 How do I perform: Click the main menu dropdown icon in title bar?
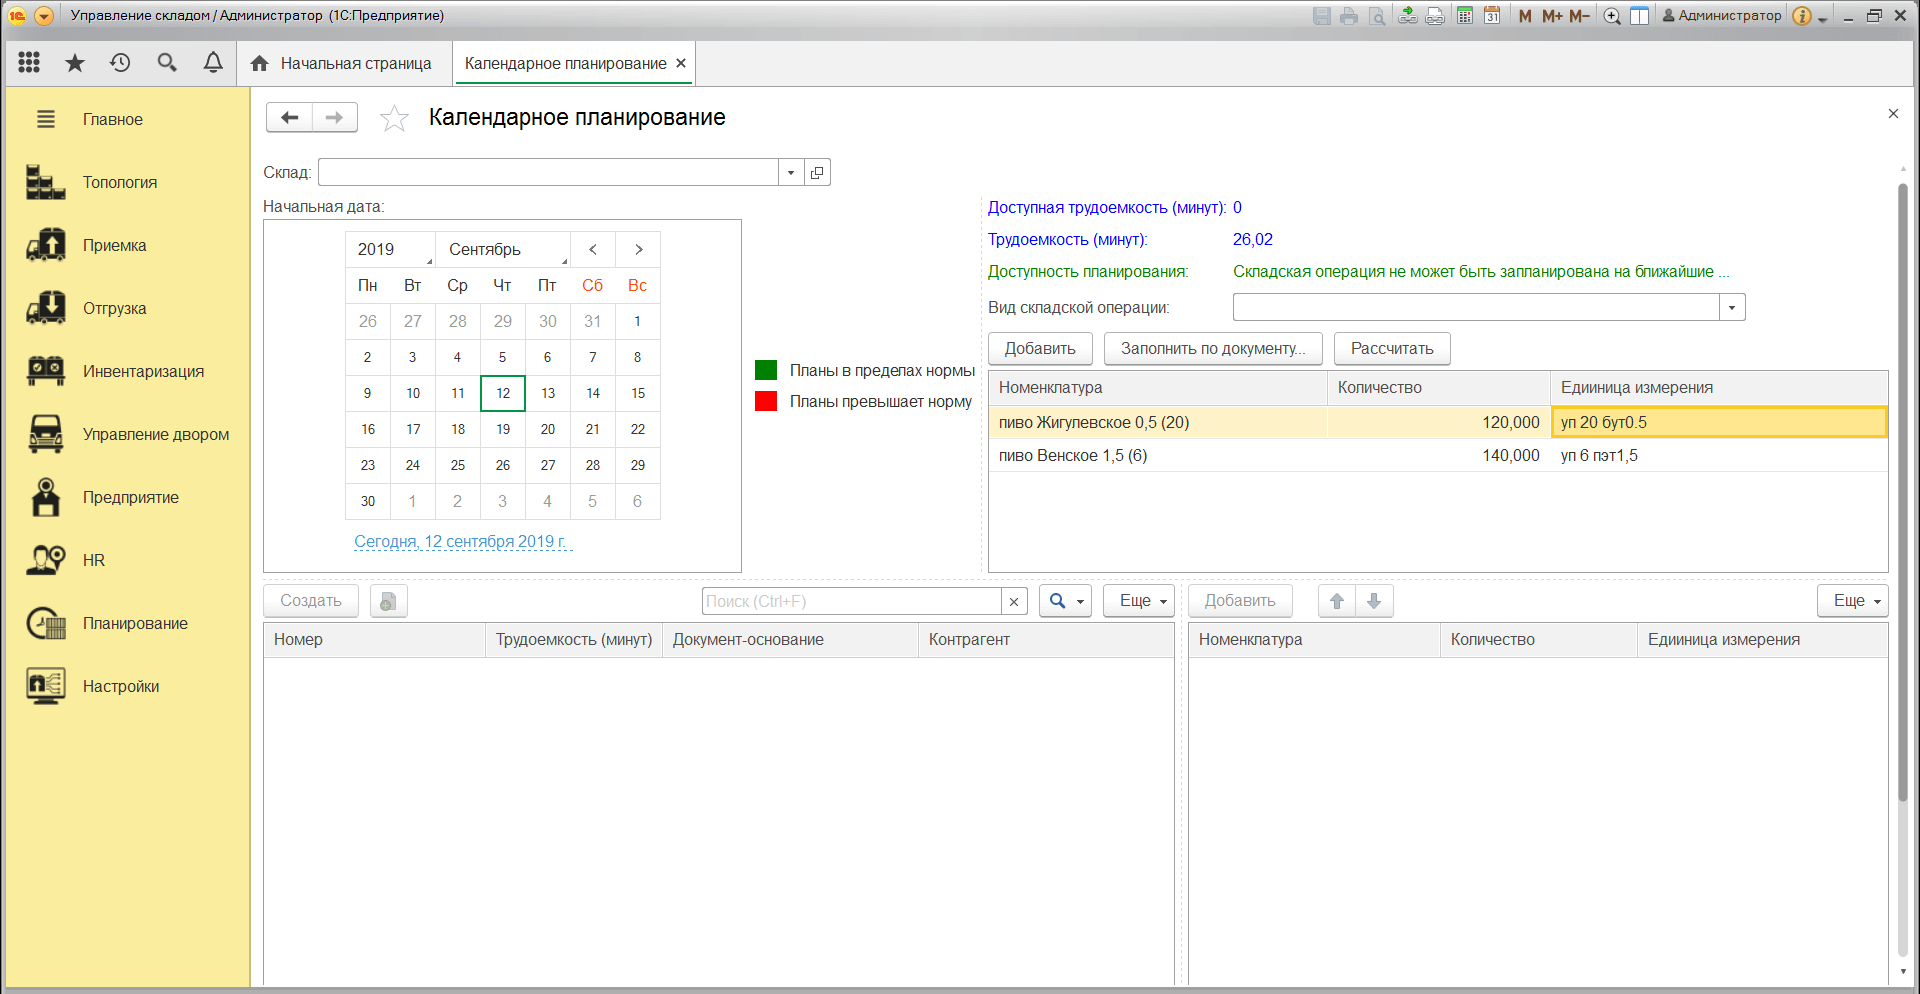pos(44,16)
